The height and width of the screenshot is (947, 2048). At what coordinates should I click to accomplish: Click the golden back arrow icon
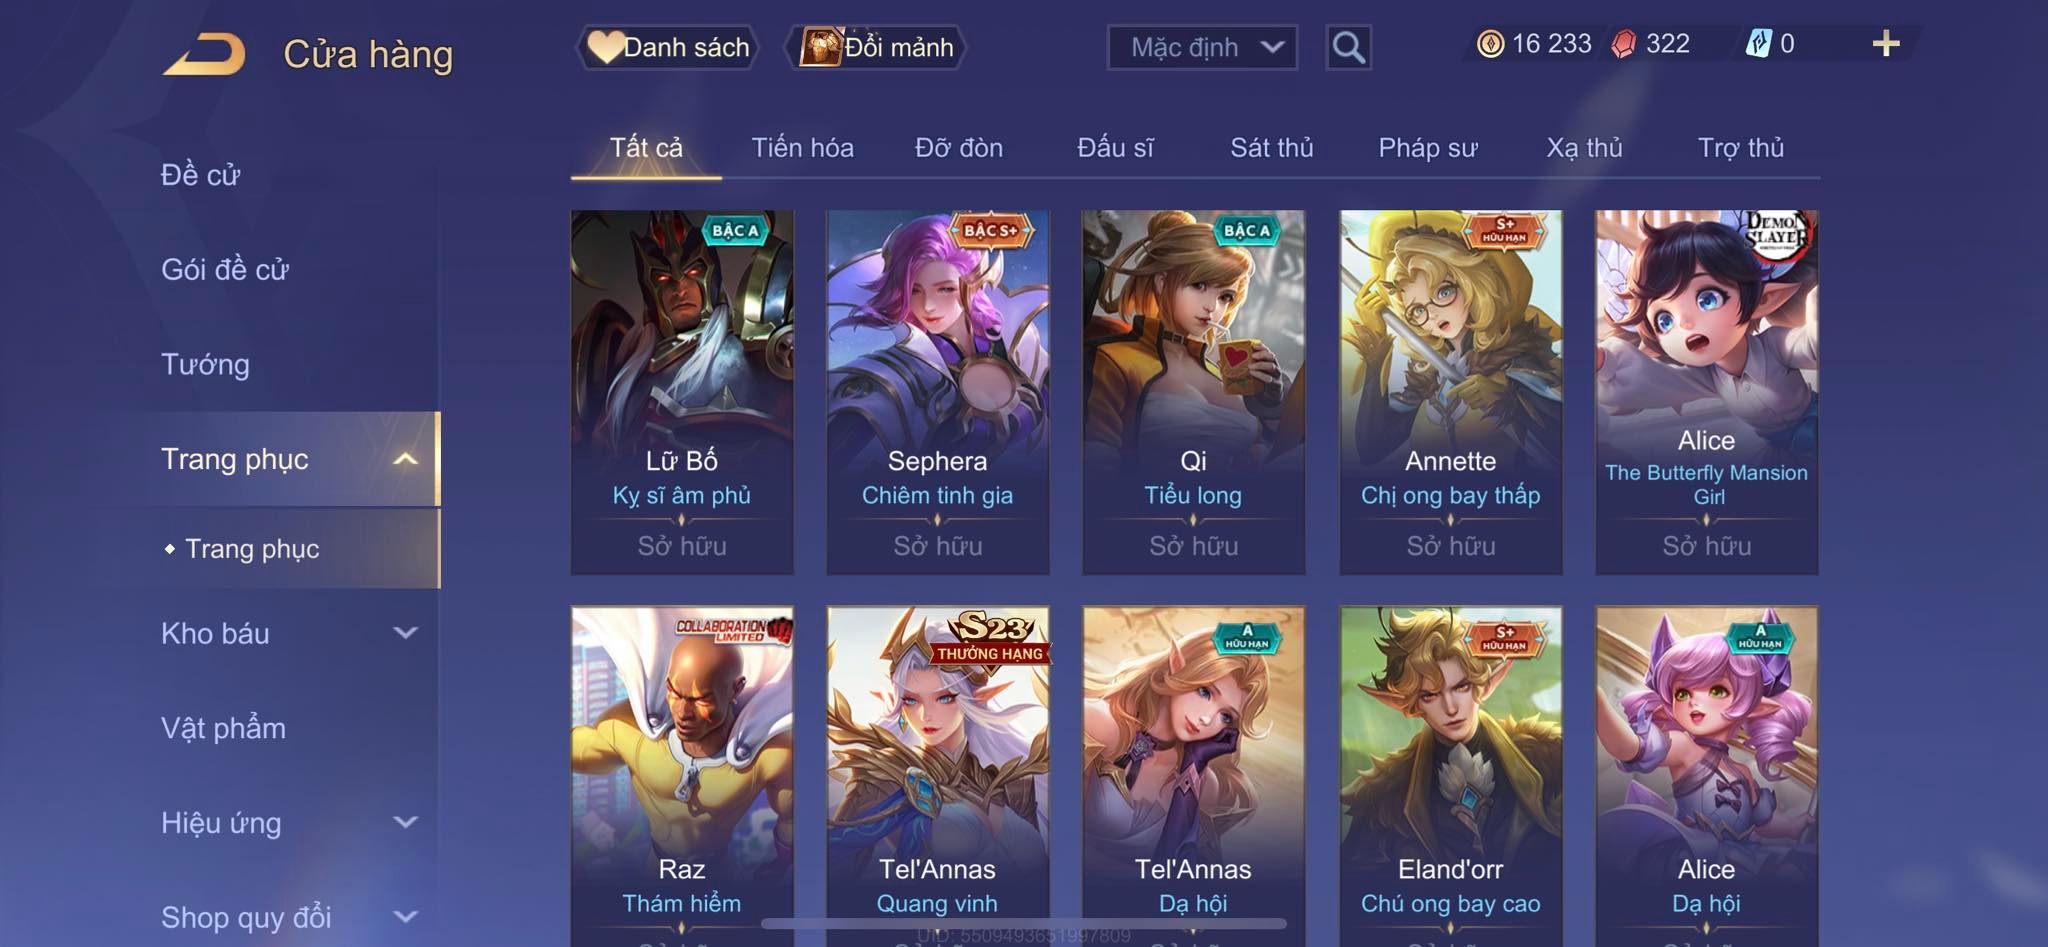pos(205,54)
